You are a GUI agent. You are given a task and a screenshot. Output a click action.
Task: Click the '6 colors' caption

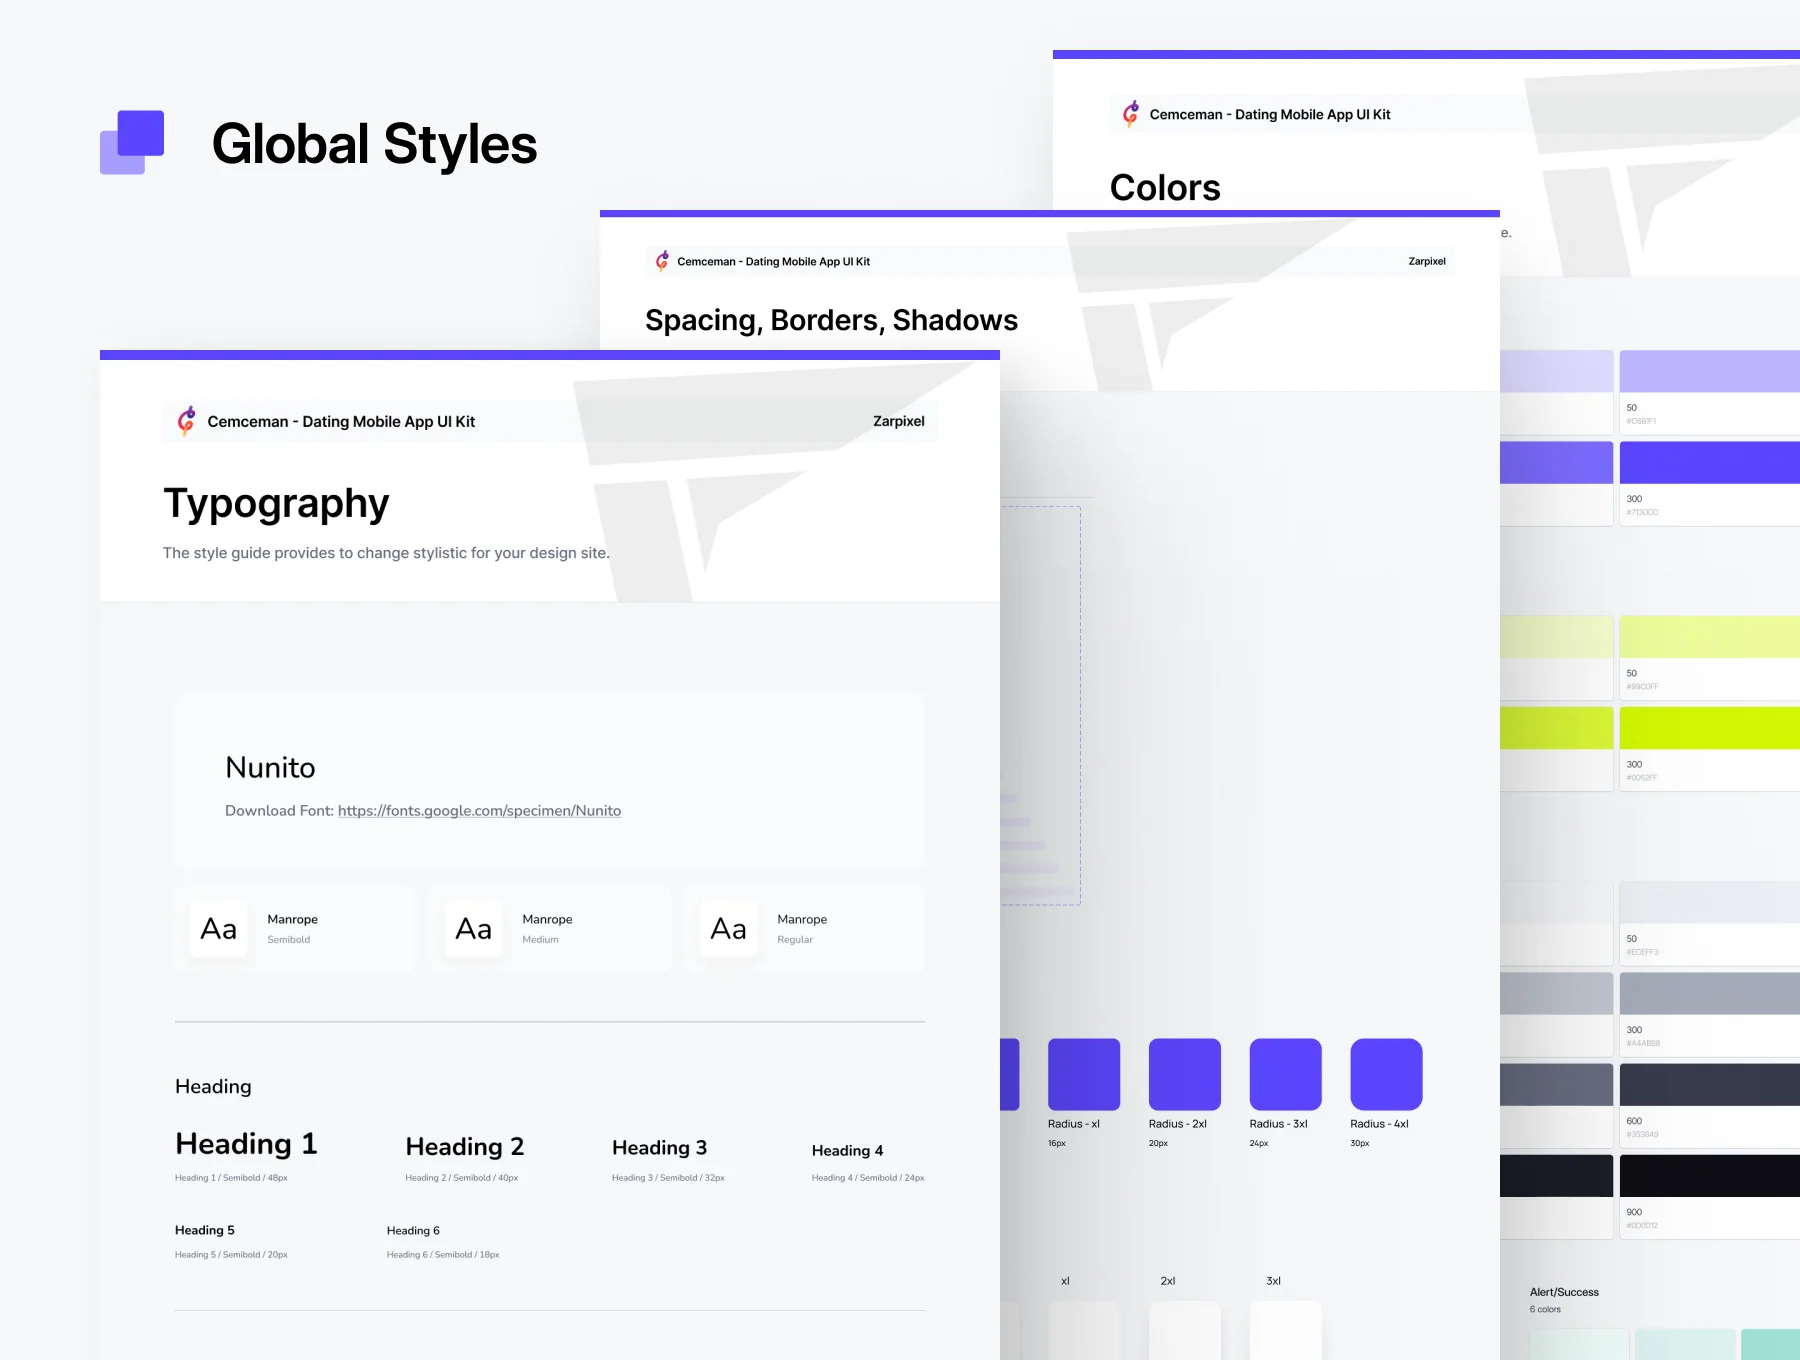(1545, 1309)
